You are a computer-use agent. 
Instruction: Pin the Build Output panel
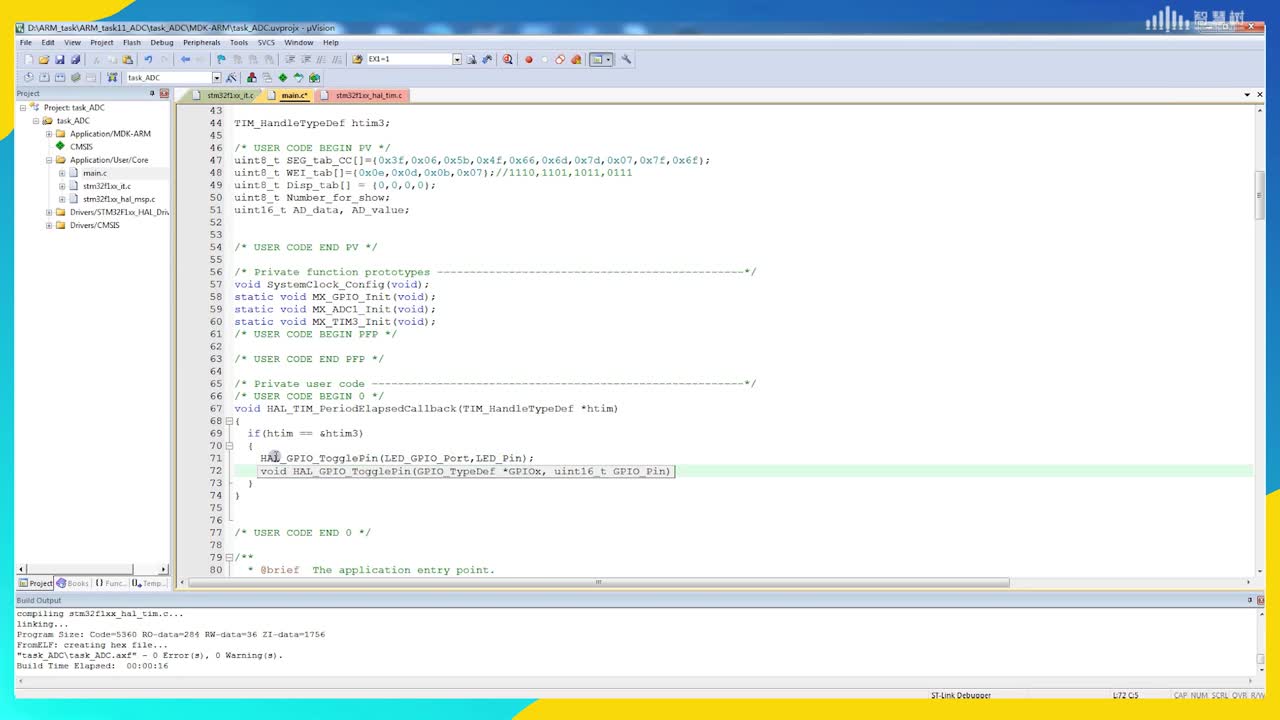tap(1250, 600)
